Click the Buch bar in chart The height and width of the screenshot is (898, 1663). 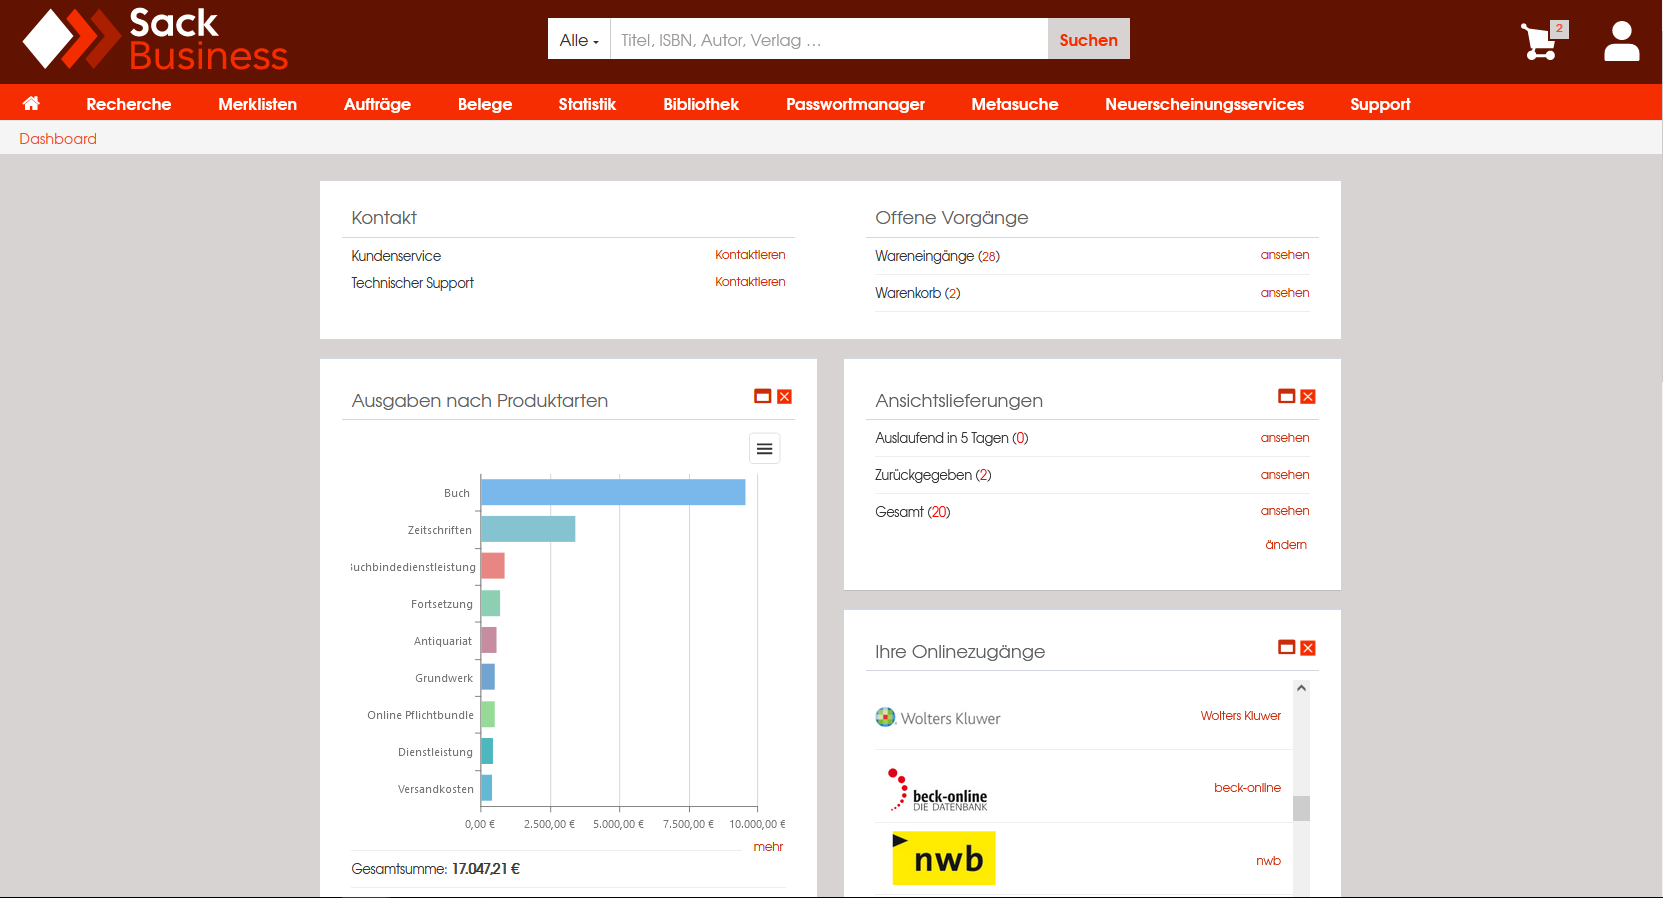[x=613, y=492]
